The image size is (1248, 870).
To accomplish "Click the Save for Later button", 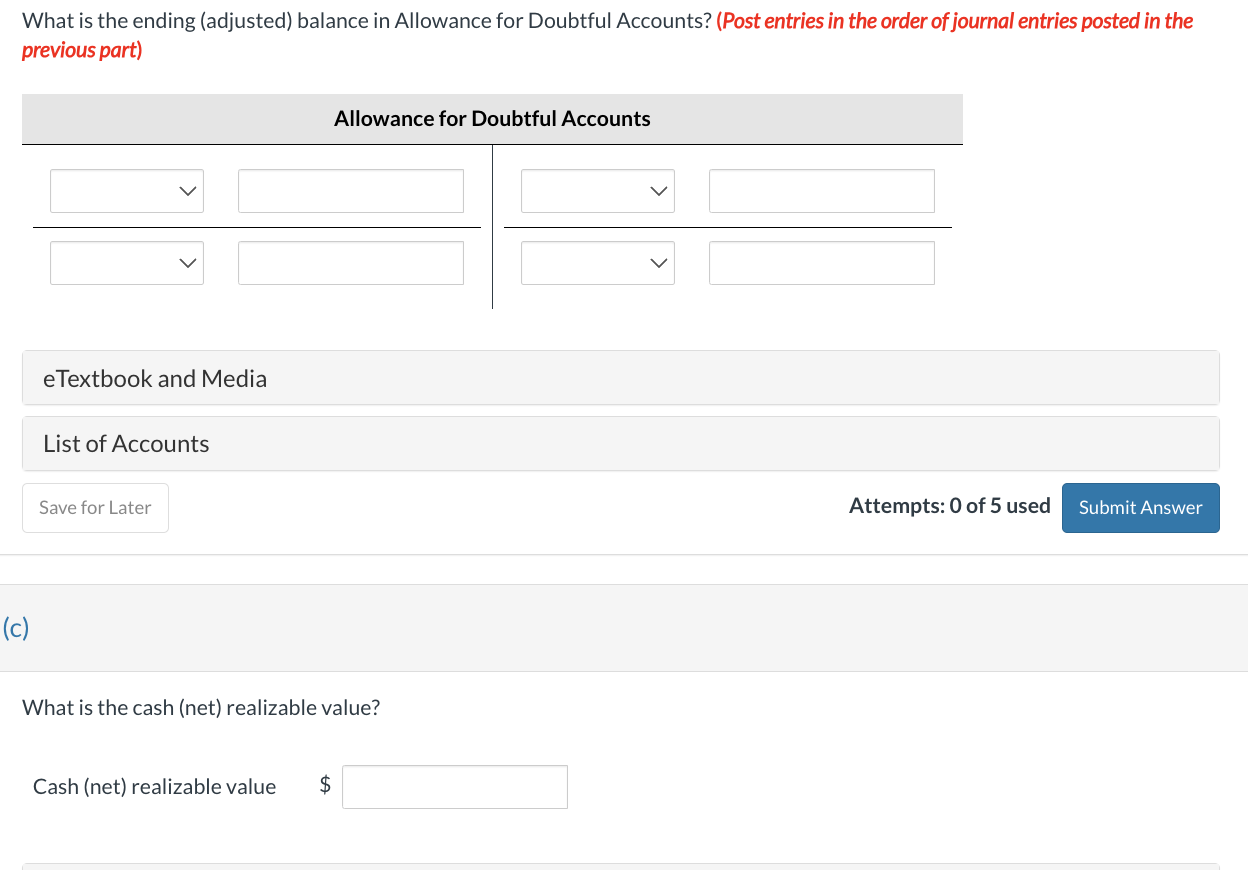I will [x=95, y=507].
